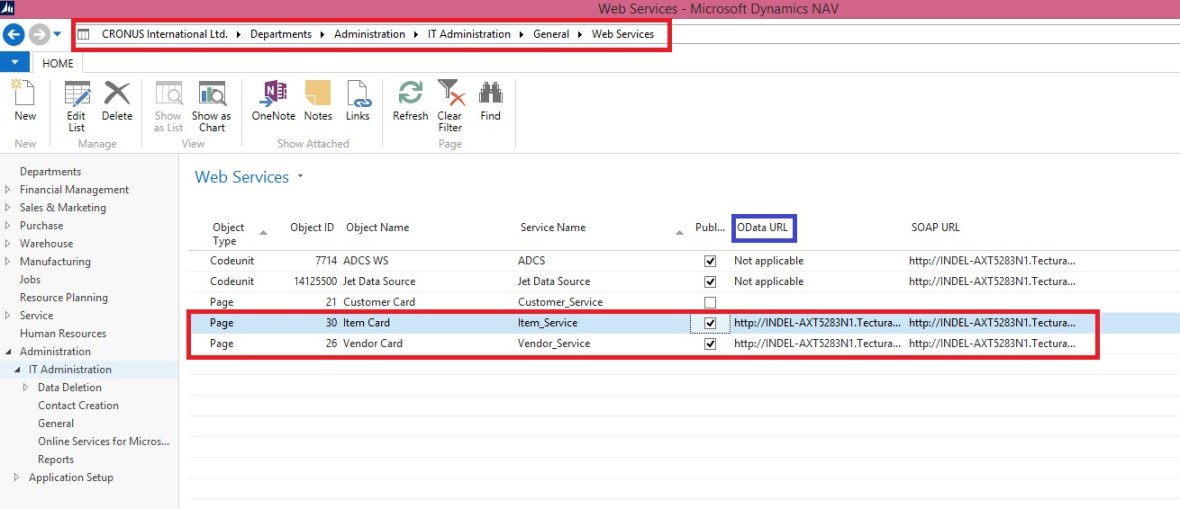Toggle Published checkbox for ADCS

(709, 261)
